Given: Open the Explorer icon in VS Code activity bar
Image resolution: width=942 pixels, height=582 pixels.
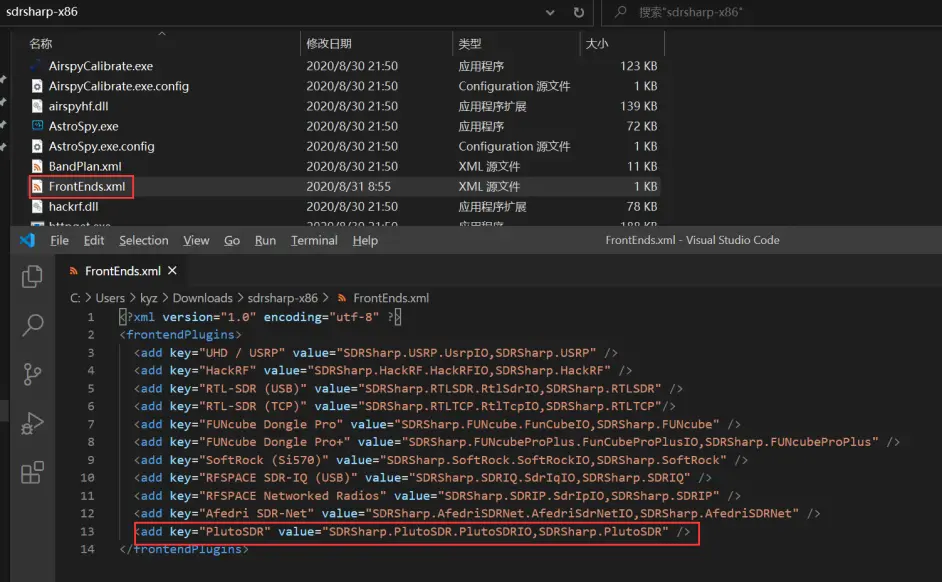Looking at the screenshot, I should (32, 276).
